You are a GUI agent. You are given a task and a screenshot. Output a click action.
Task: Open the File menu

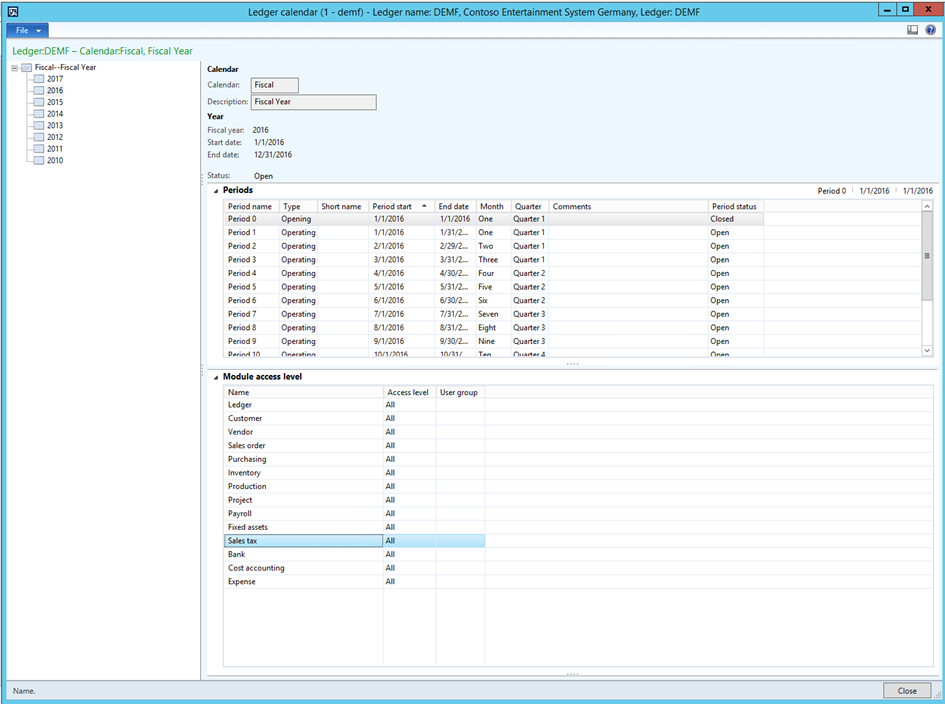(27, 30)
